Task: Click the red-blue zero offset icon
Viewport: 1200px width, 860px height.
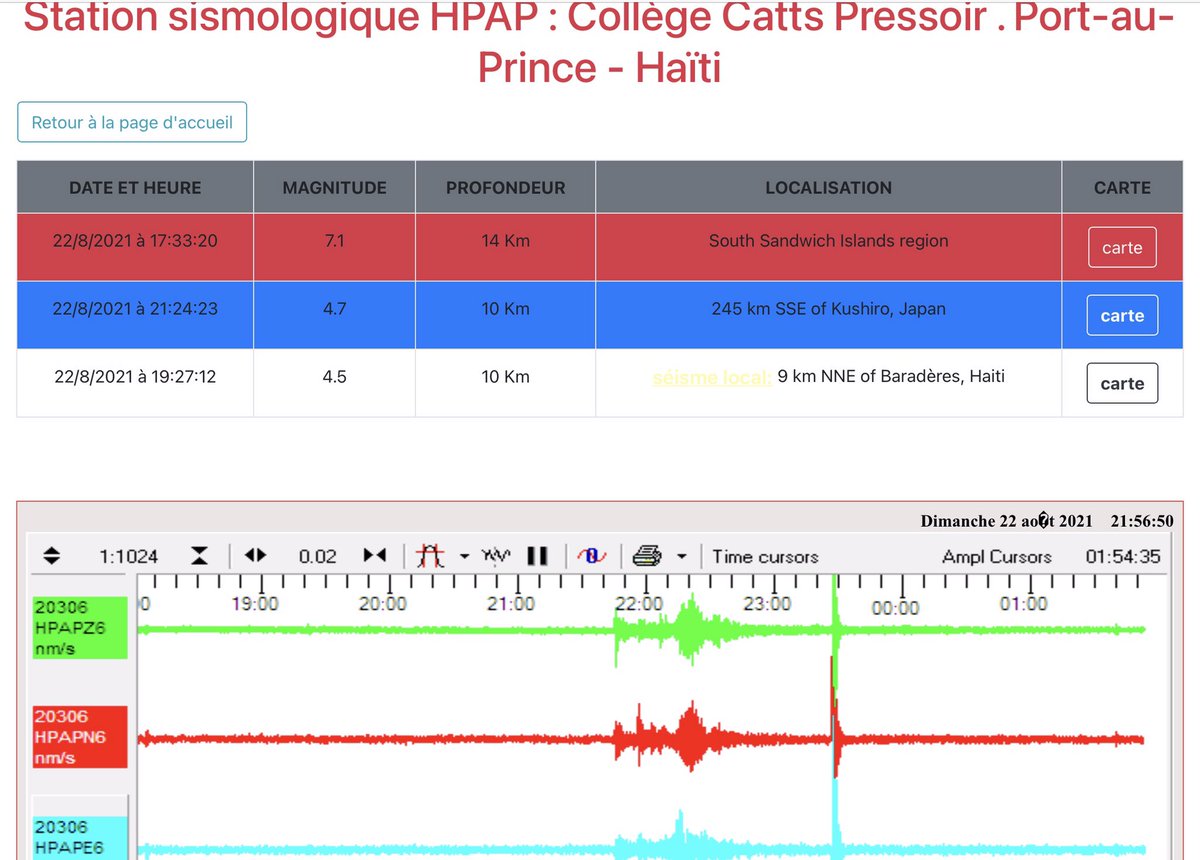Action: [592, 556]
